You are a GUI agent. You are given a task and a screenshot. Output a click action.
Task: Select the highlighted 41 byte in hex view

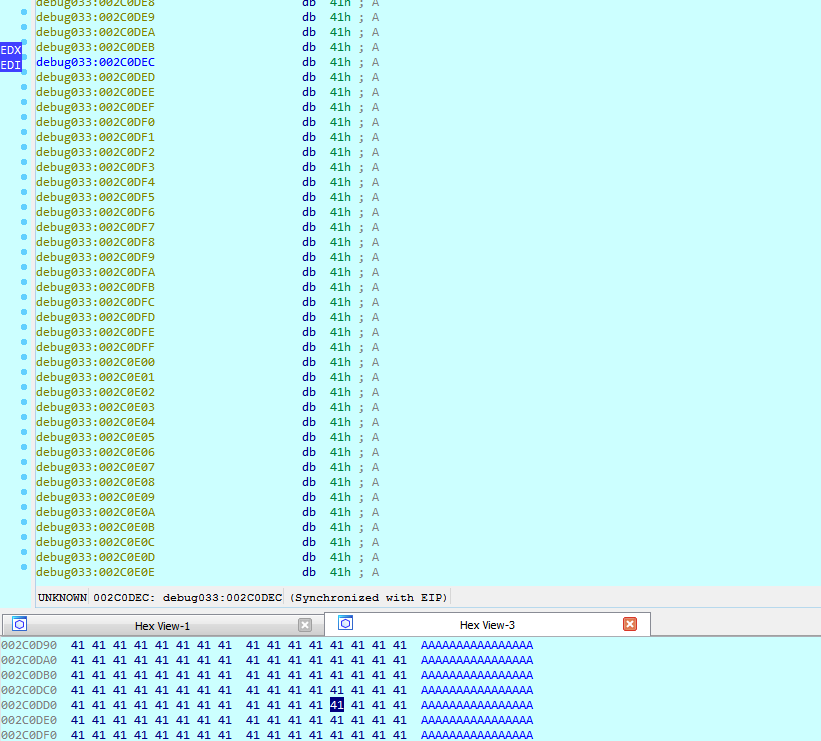tap(336, 705)
